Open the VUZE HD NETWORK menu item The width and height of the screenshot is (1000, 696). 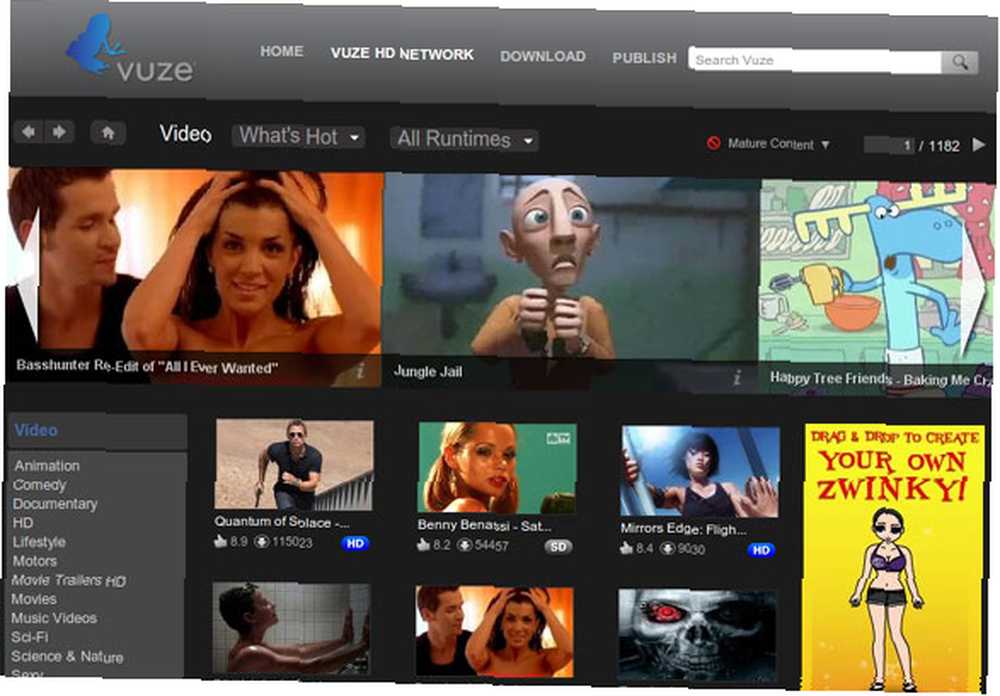tap(402, 54)
